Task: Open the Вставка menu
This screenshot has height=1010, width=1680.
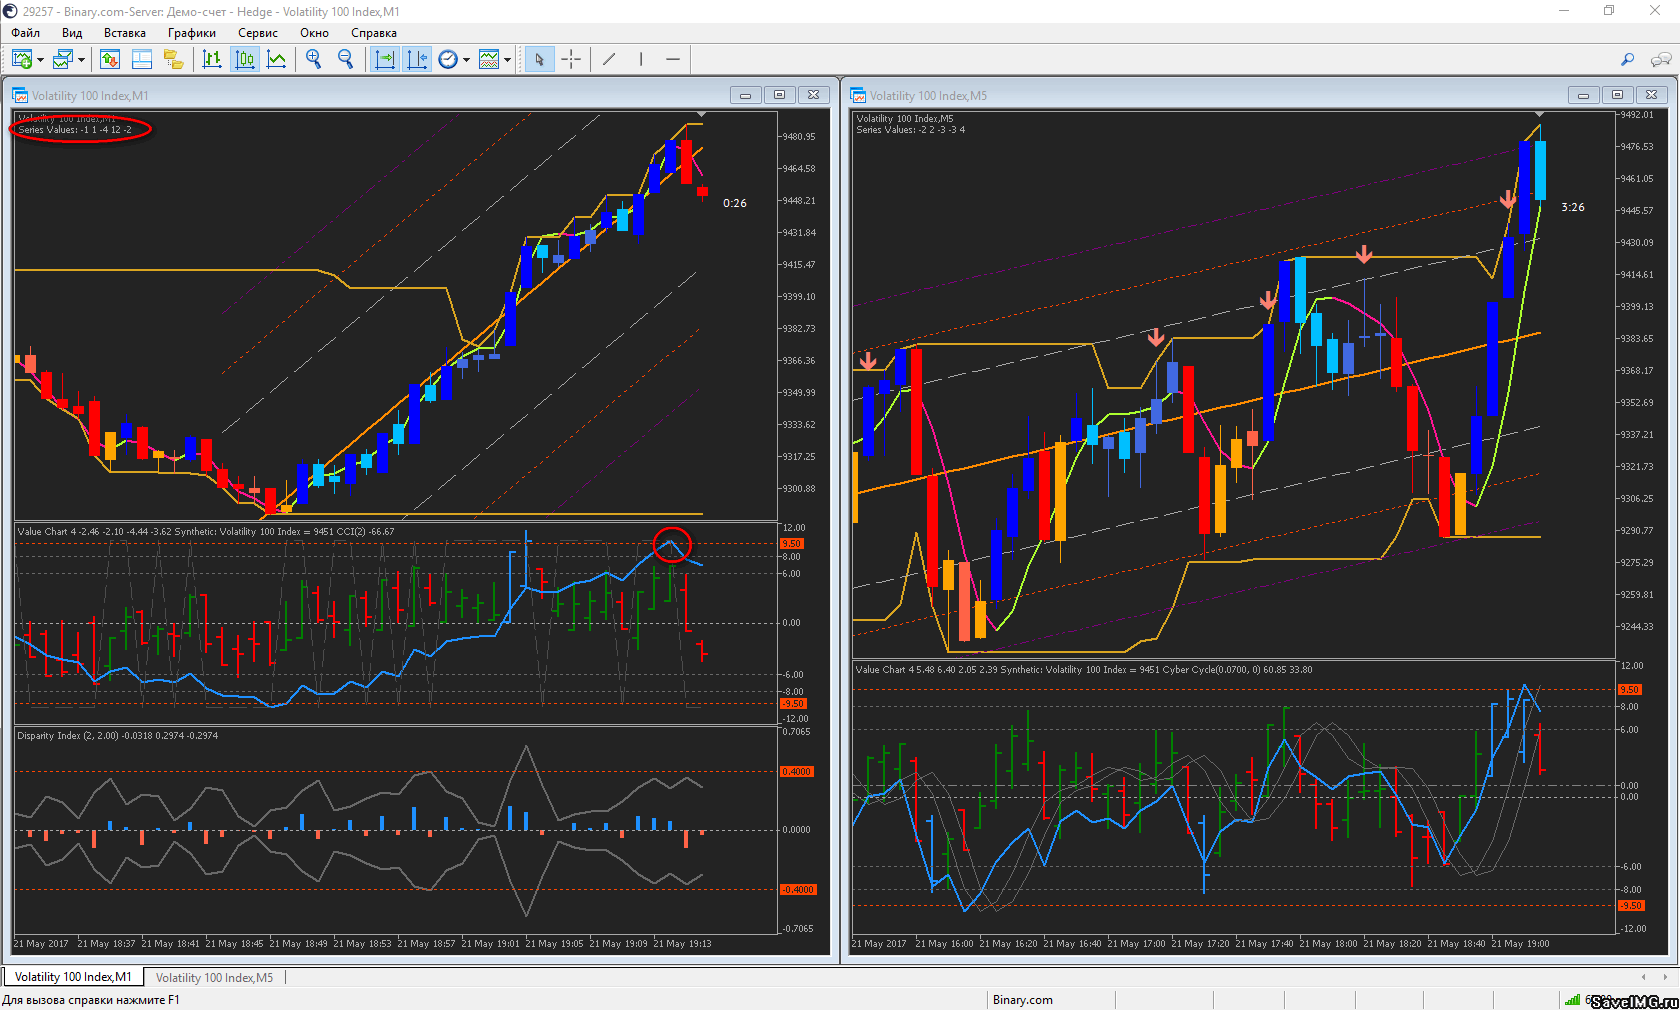Action: (124, 33)
